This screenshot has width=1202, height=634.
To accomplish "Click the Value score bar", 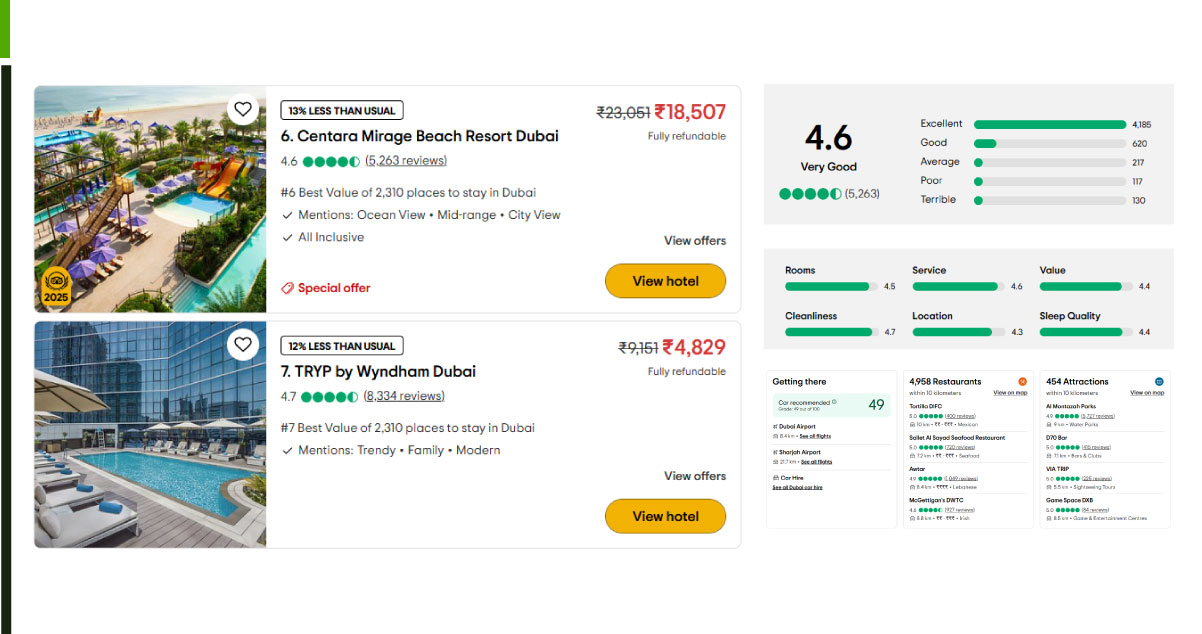I will tap(1086, 287).
